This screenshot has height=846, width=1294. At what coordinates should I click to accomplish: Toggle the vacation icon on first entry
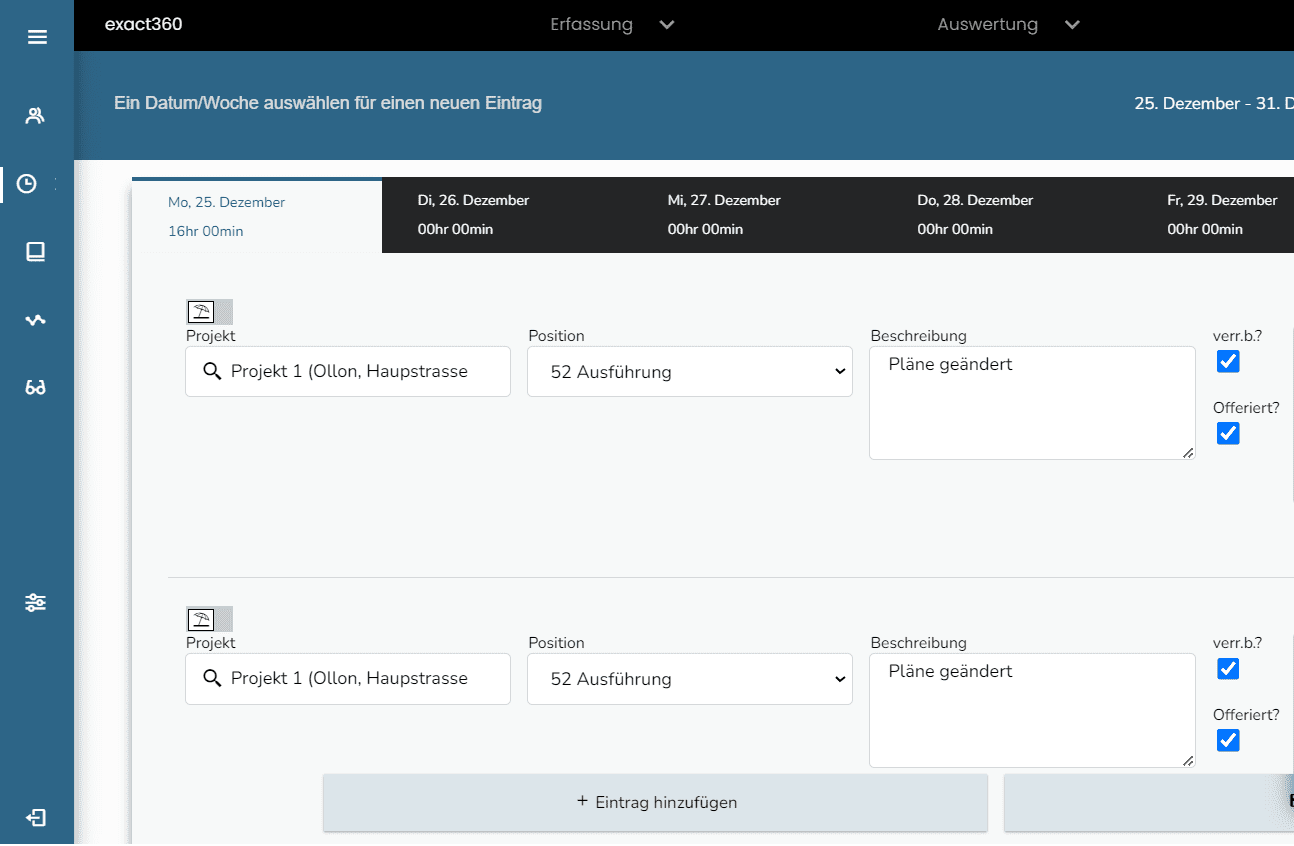pyautogui.click(x=202, y=311)
